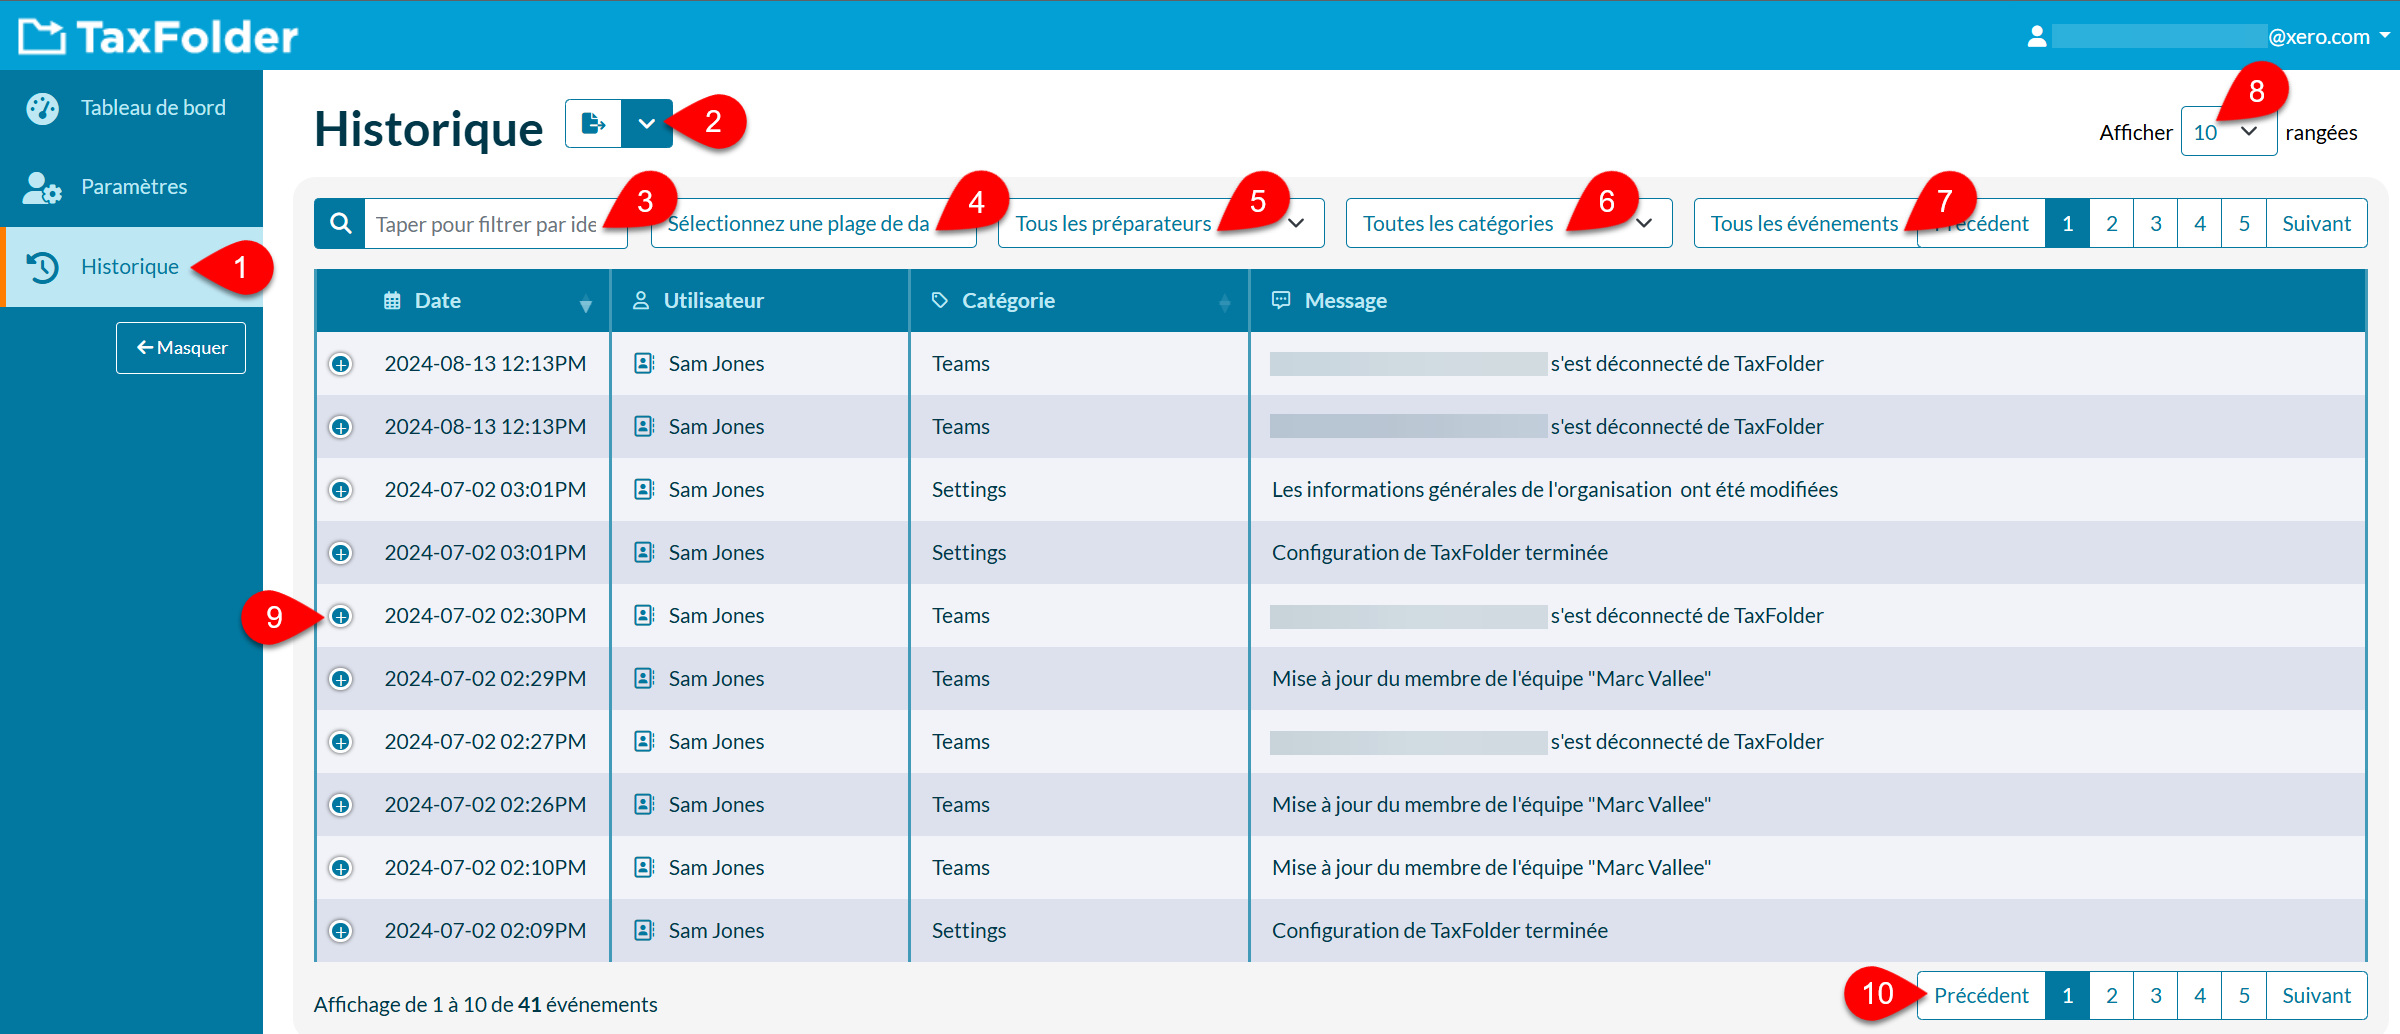Expand row 2024-07-02 02:09PM
Image resolution: width=2400 pixels, height=1034 pixels.
[x=341, y=931]
